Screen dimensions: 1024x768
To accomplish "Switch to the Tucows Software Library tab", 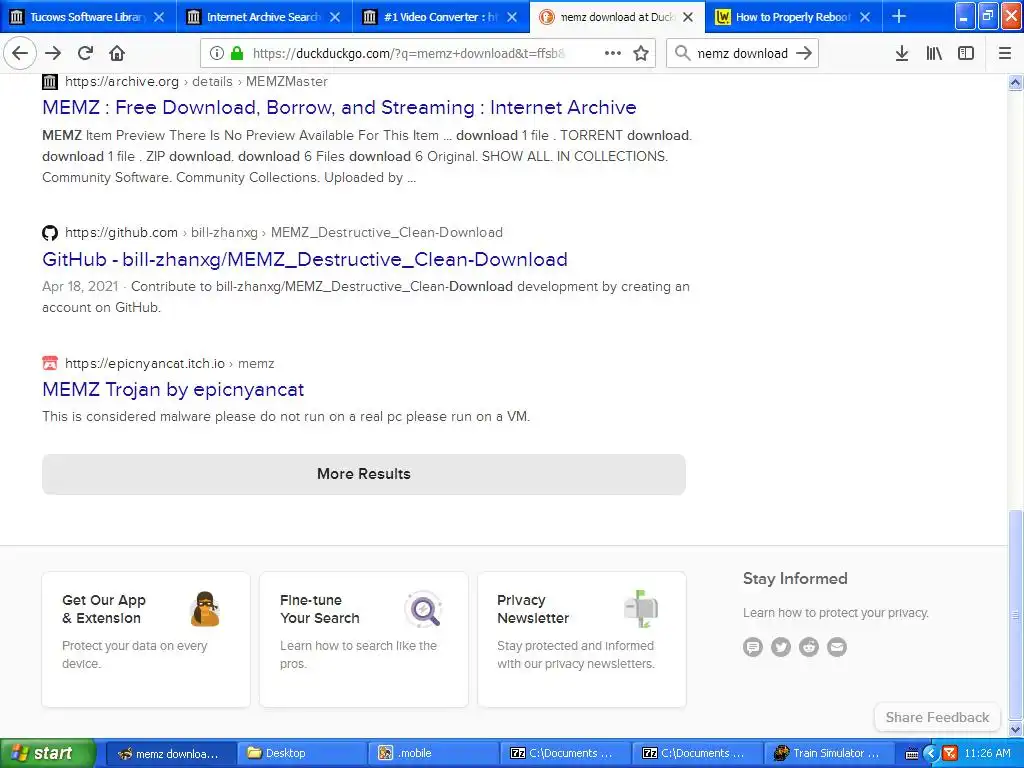I will coord(88,17).
